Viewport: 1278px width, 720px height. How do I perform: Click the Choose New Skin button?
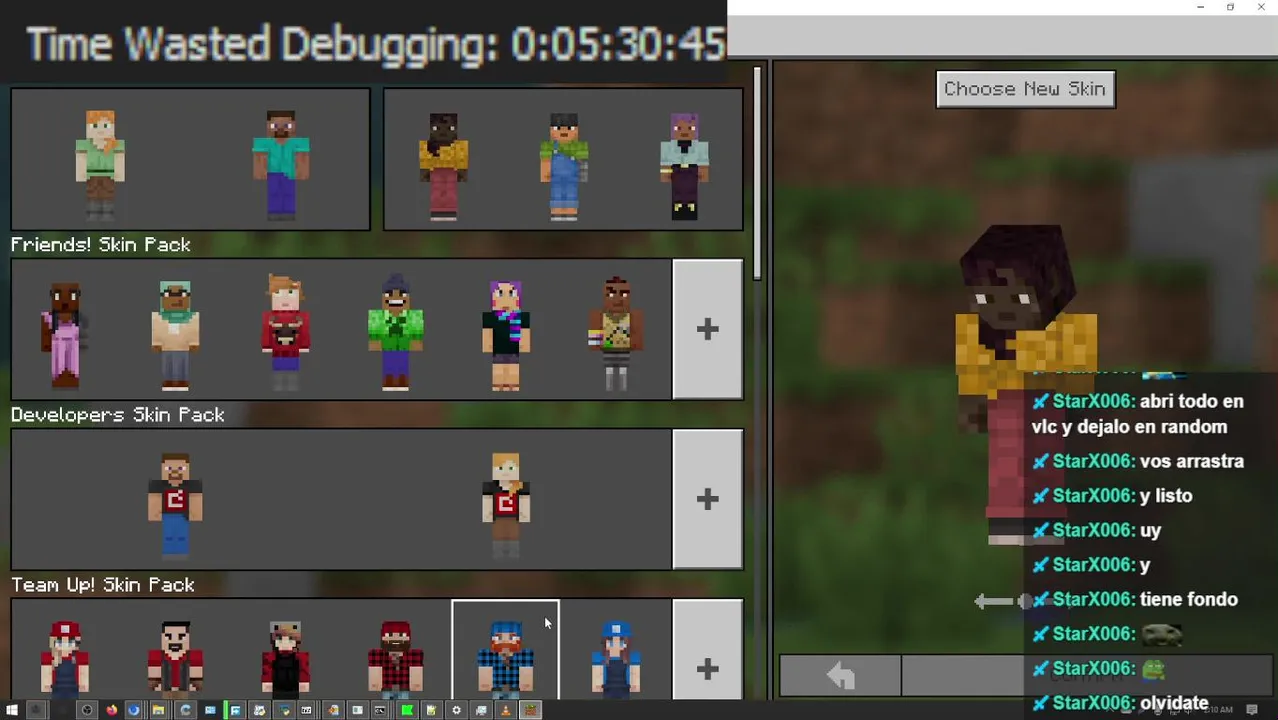pyautogui.click(x=1025, y=89)
